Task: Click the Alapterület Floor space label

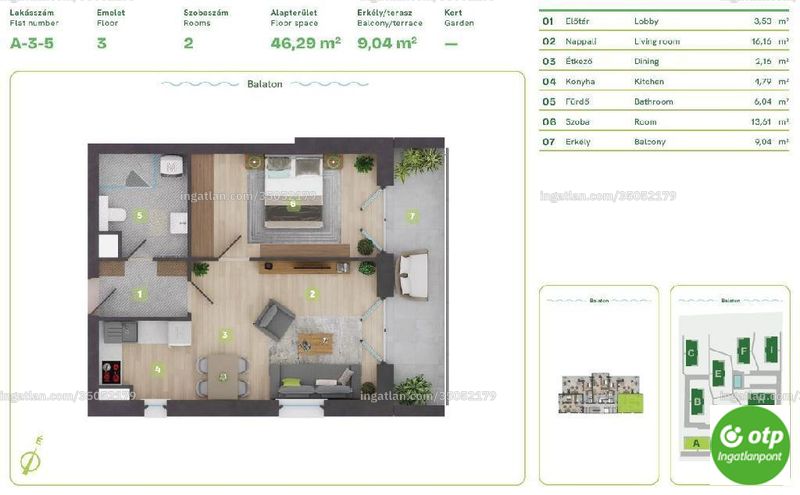Action: pos(294,18)
